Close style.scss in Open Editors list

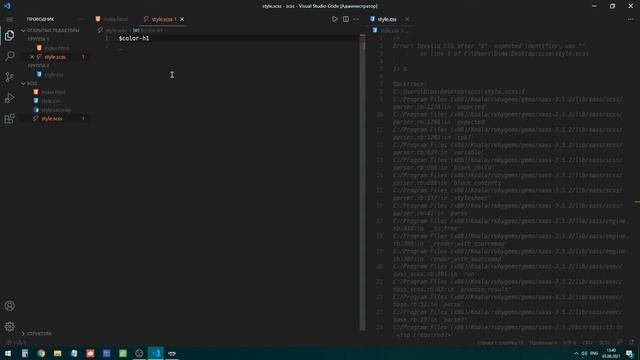[x=32, y=57]
